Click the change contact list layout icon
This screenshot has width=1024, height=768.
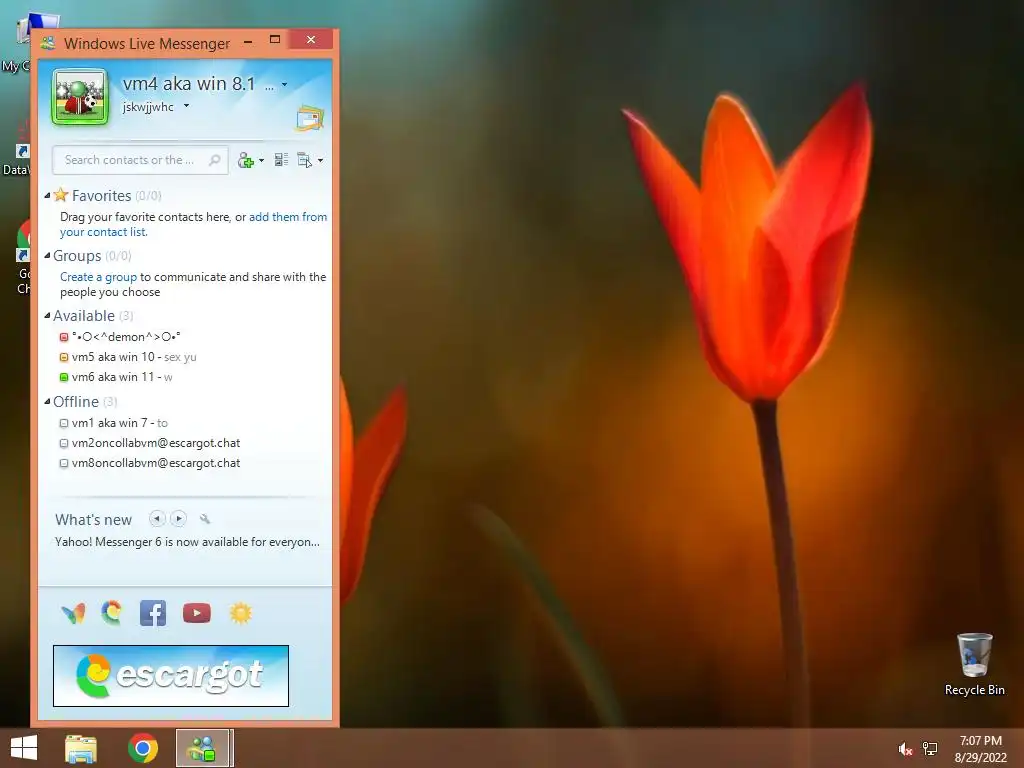coord(281,160)
